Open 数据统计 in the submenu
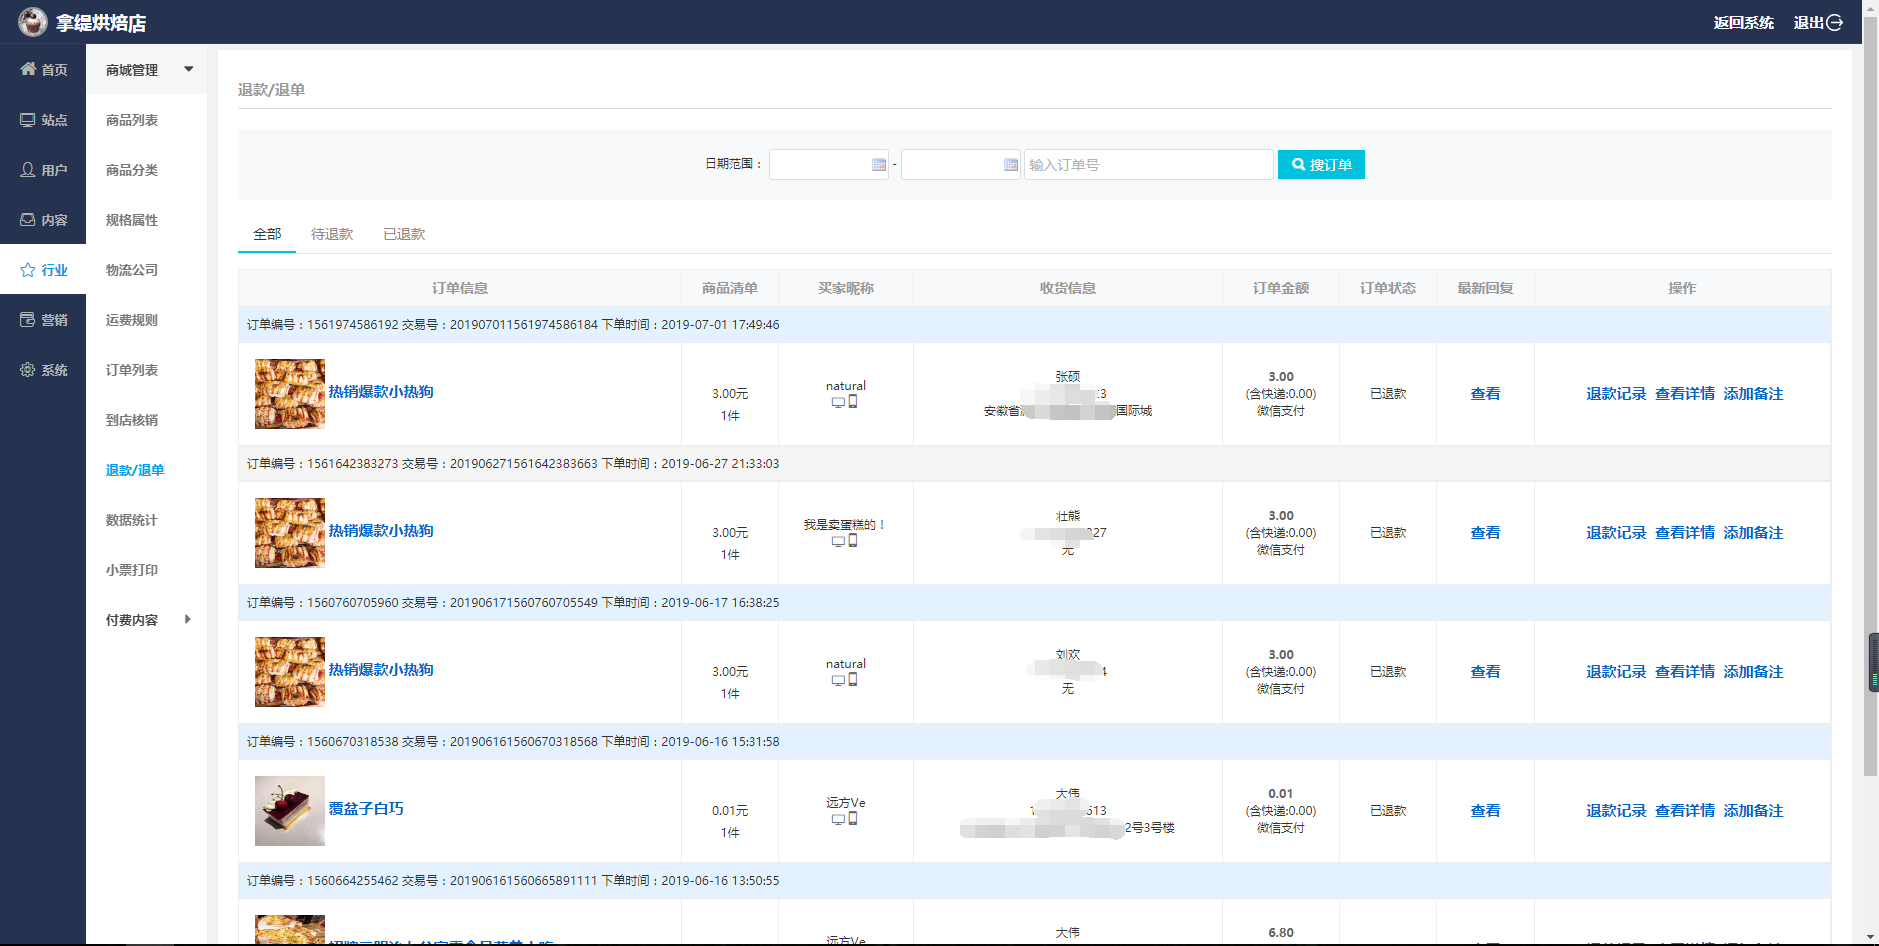 click(132, 520)
